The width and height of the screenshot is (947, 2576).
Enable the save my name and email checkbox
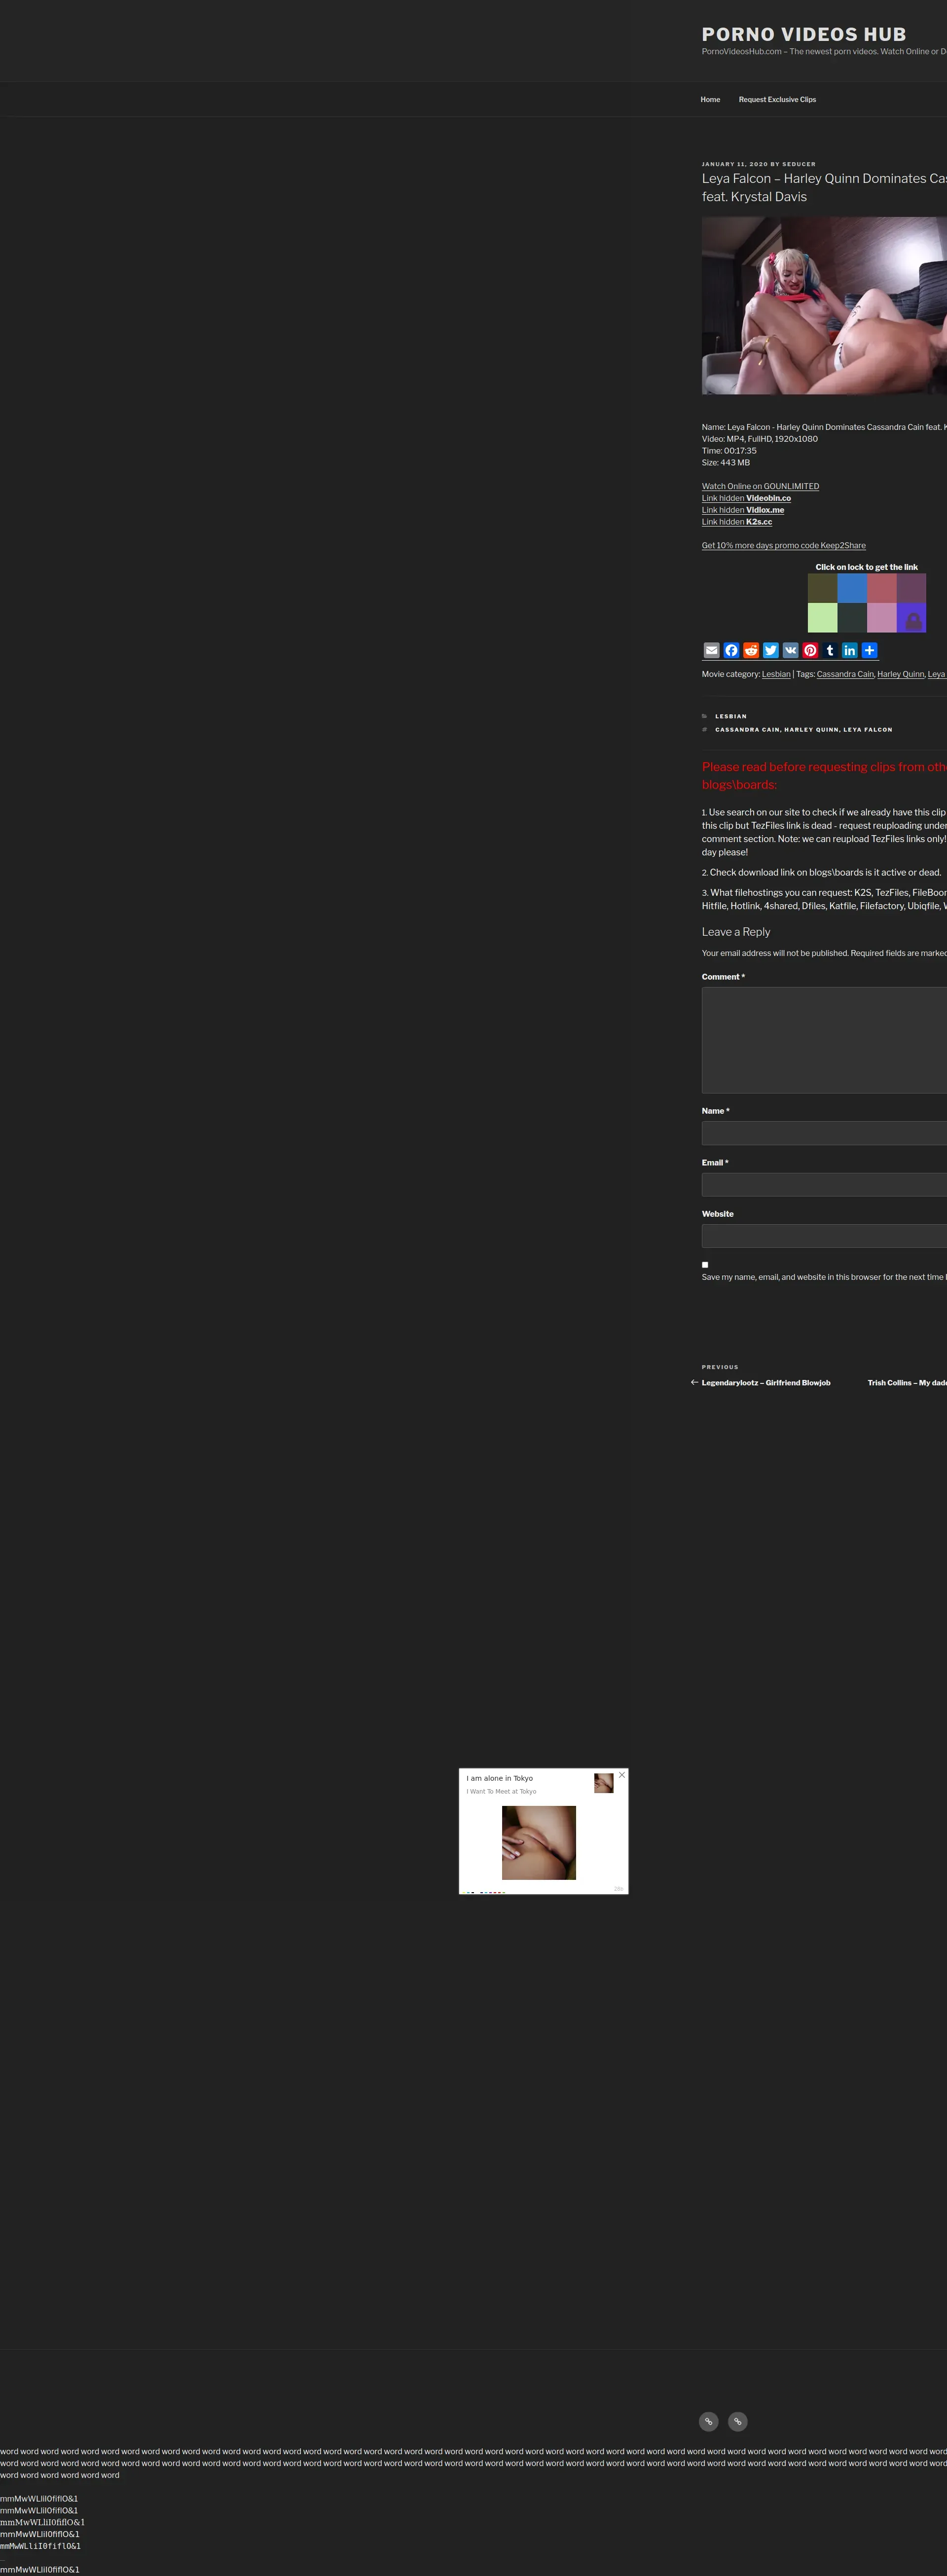(x=705, y=1265)
